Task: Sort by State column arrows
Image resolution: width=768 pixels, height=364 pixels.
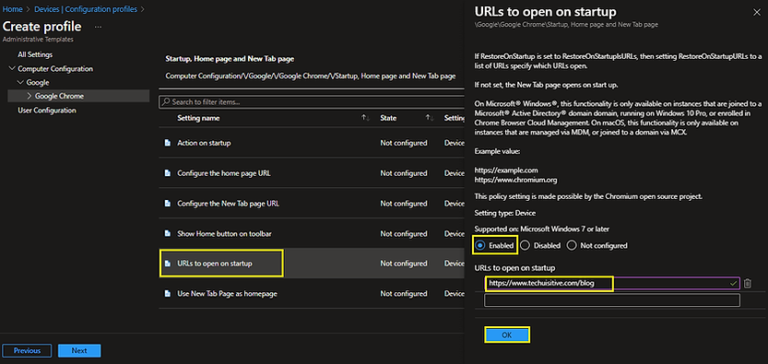Action: 430,118
